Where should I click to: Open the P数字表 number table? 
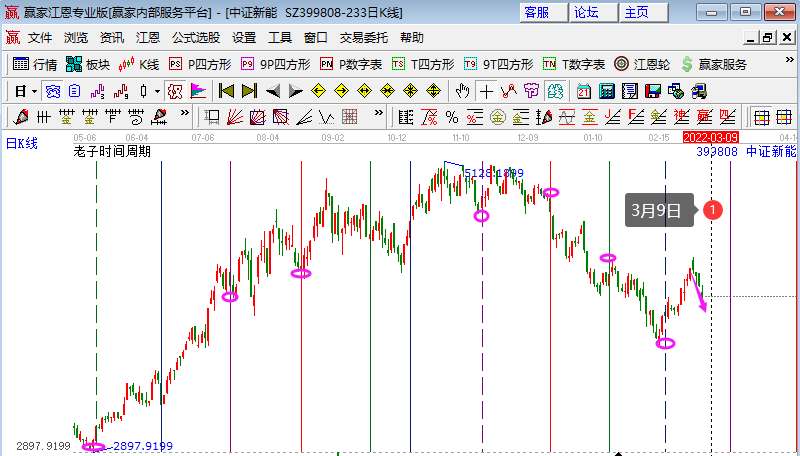point(351,64)
